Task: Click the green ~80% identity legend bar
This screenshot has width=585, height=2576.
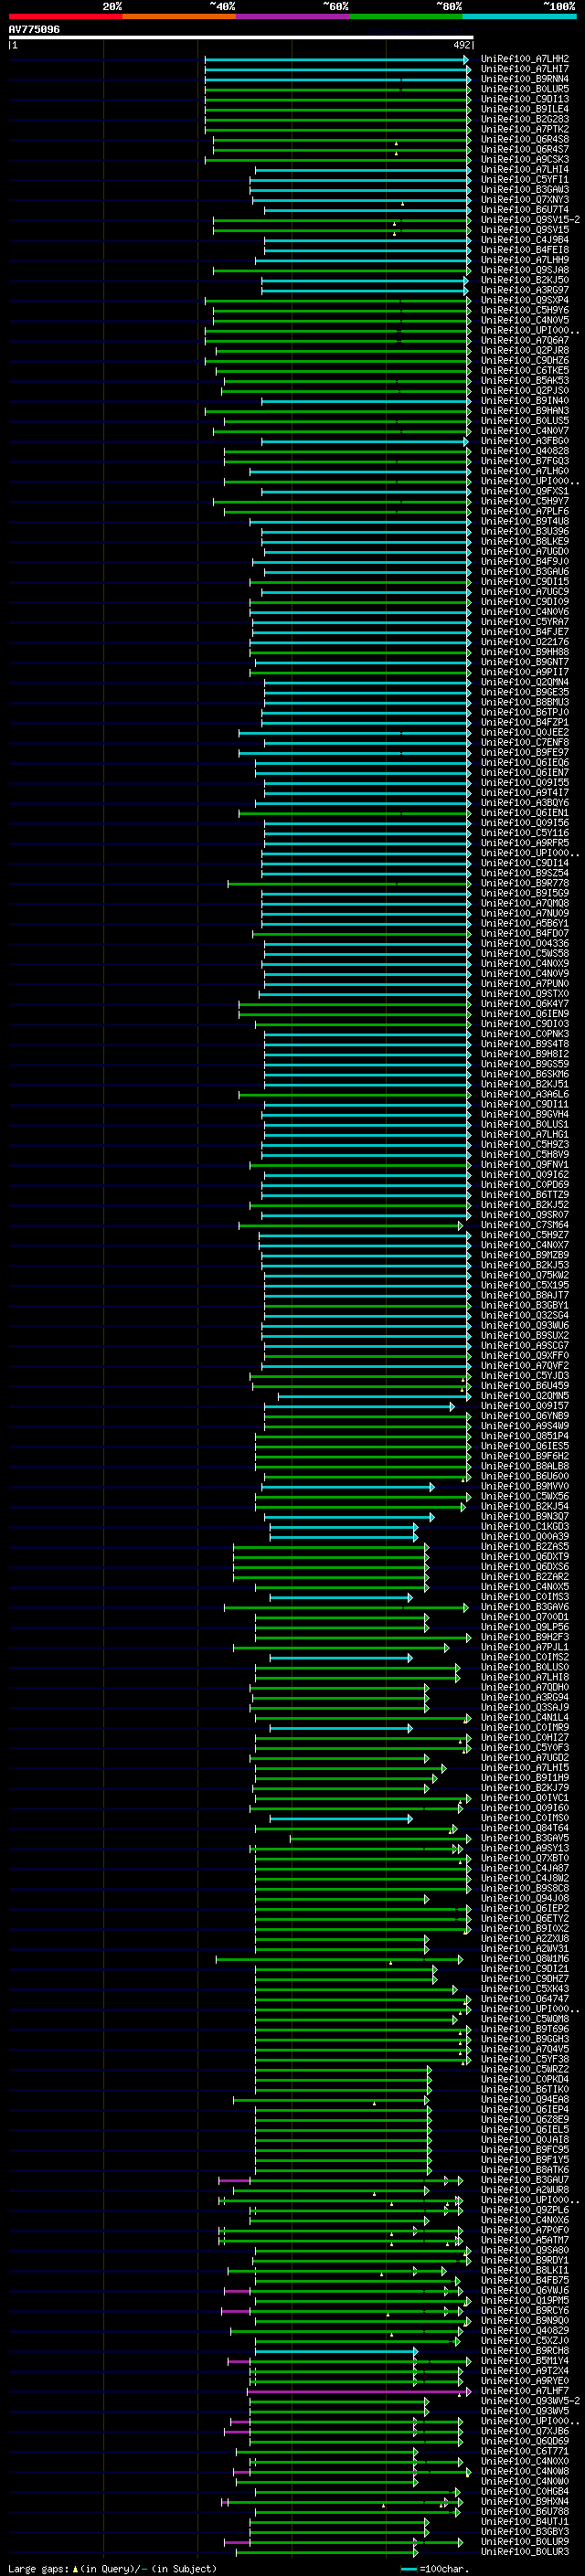Action: (x=406, y=17)
